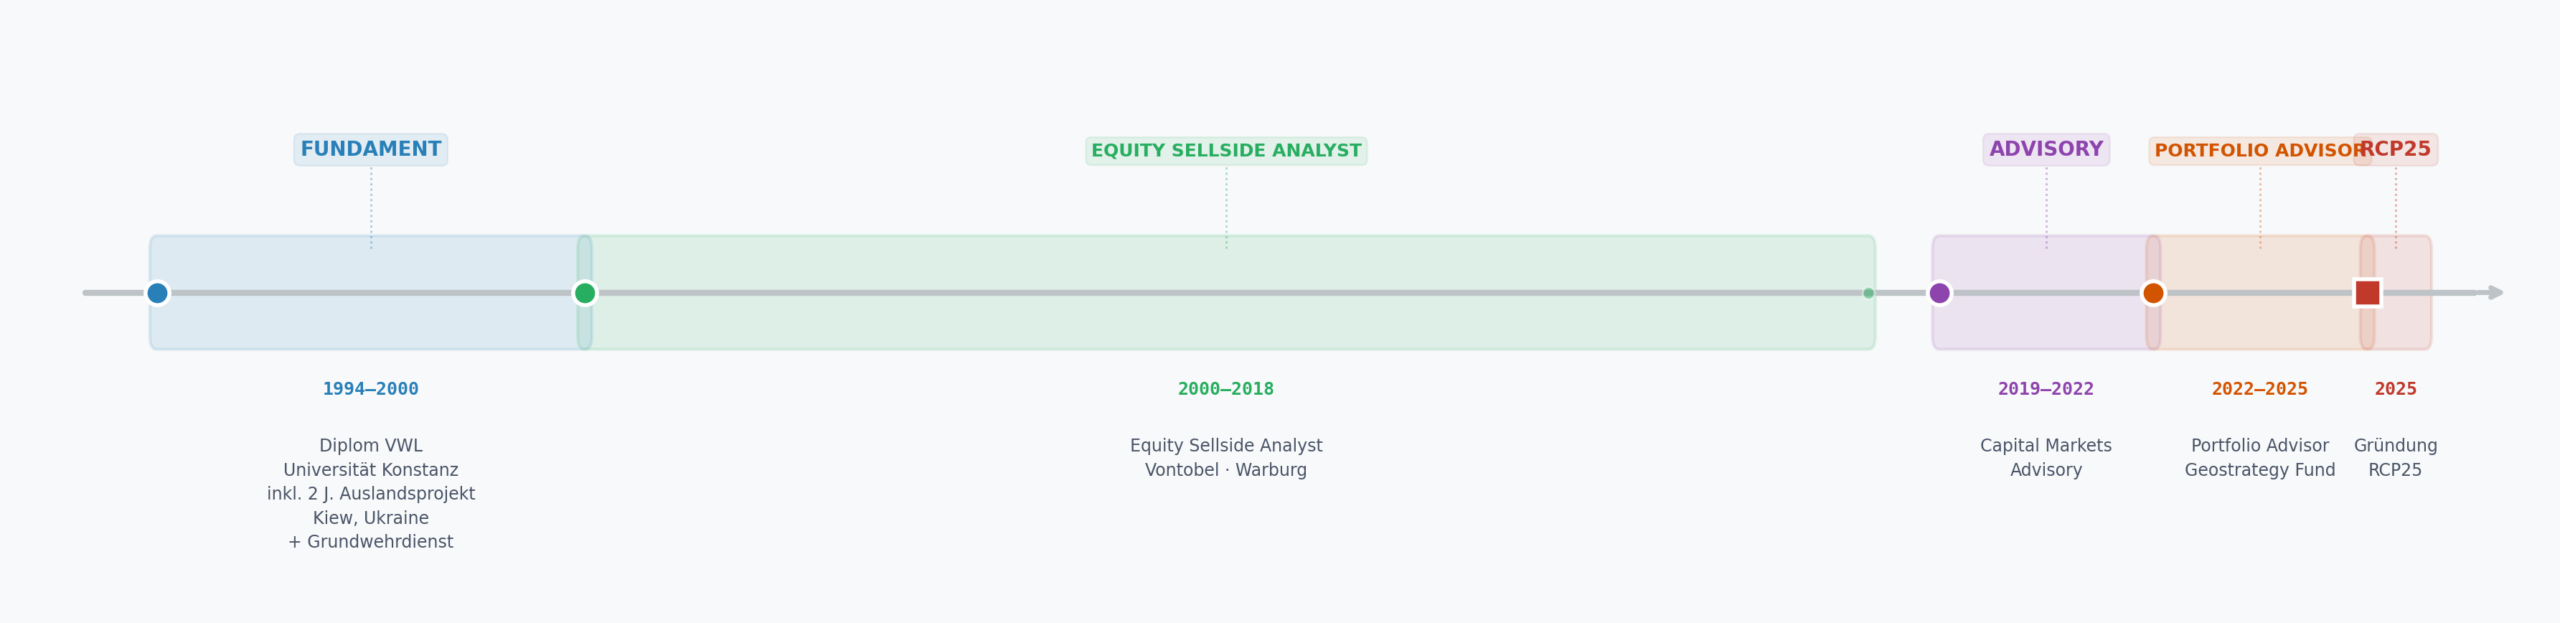Click the 2000–2018 date range
Image resolution: width=2560 pixels, height=623 pixels.
coord(1226,389)
